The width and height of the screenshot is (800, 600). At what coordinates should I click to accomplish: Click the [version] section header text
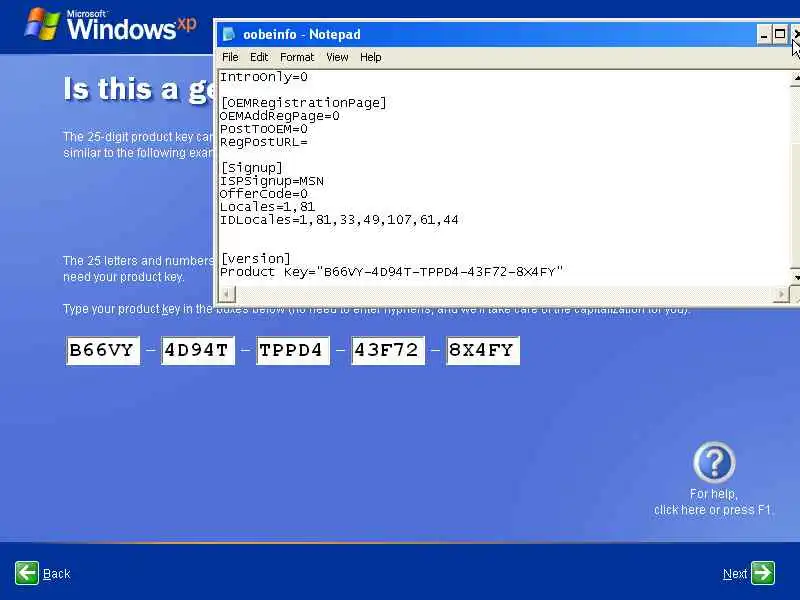(256, 259)
